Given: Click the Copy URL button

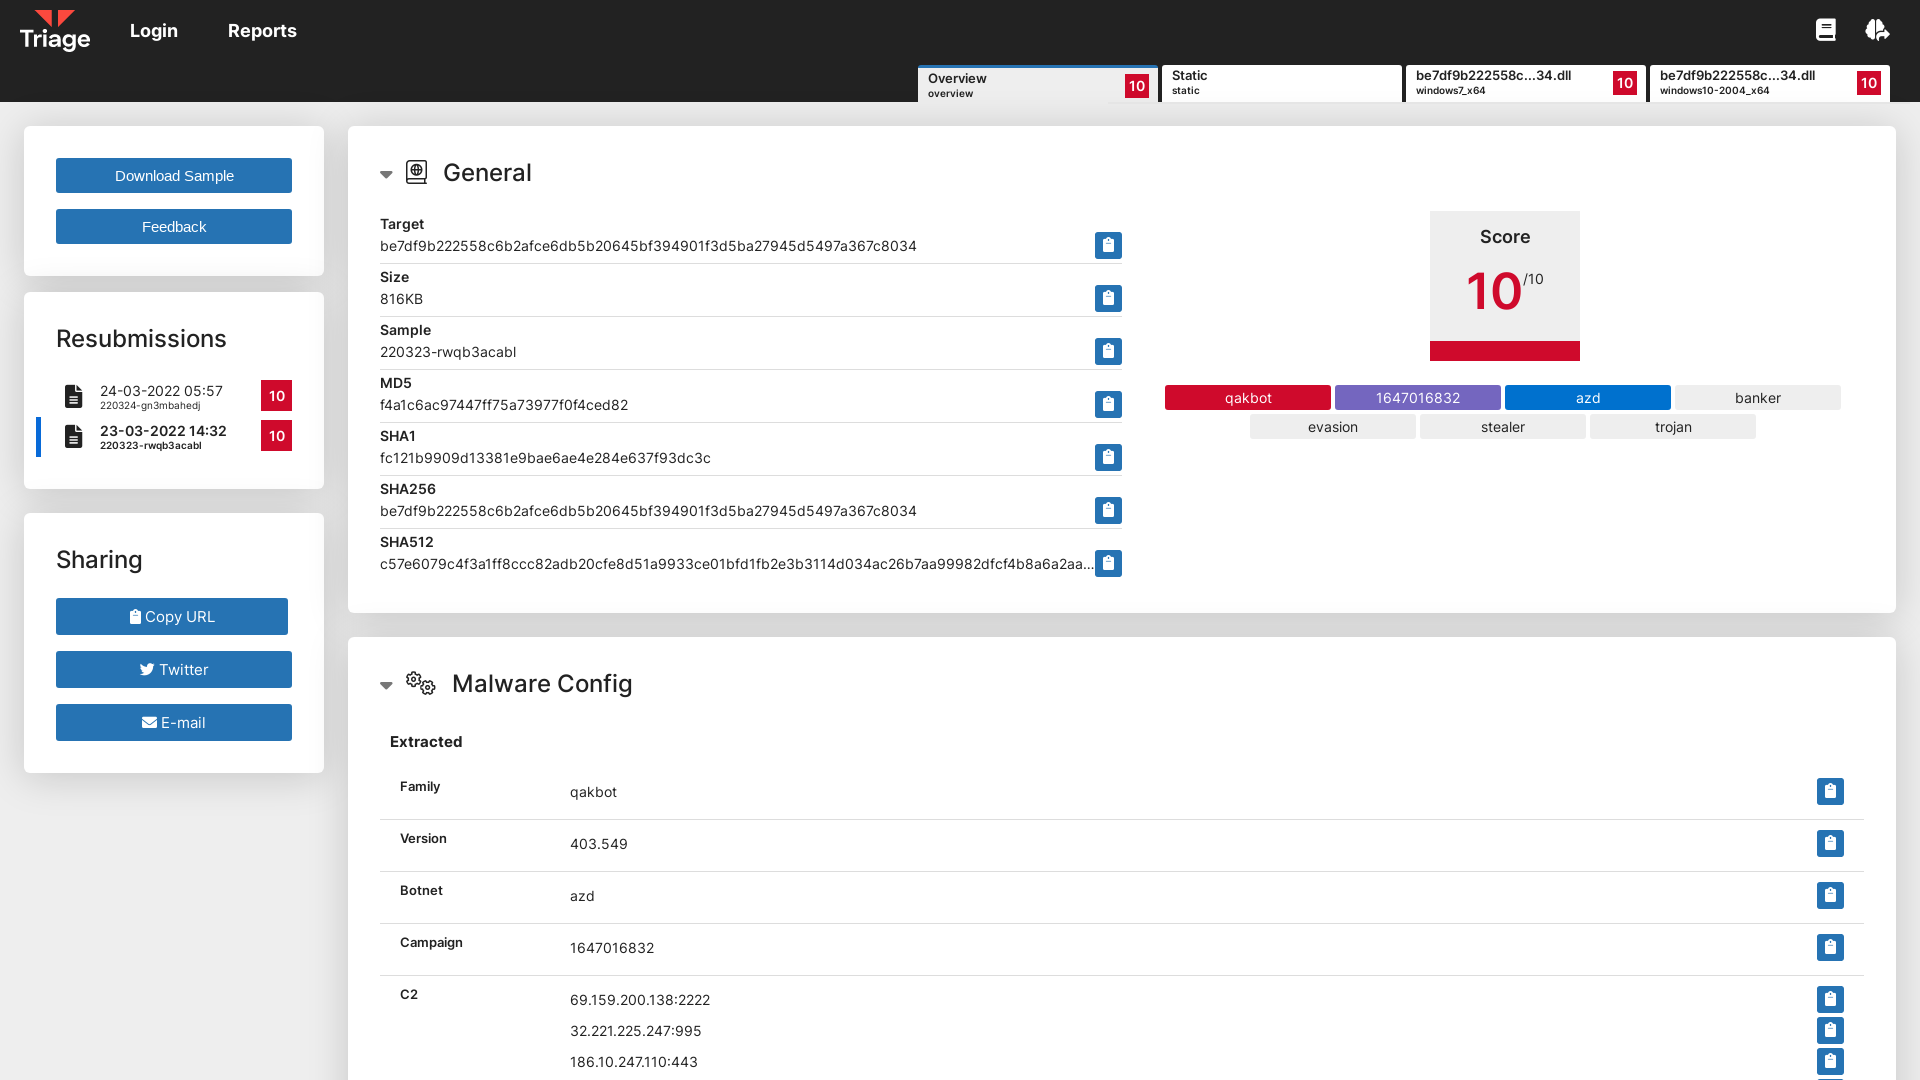Looking at the screenshot, I should tap(172, 617).
